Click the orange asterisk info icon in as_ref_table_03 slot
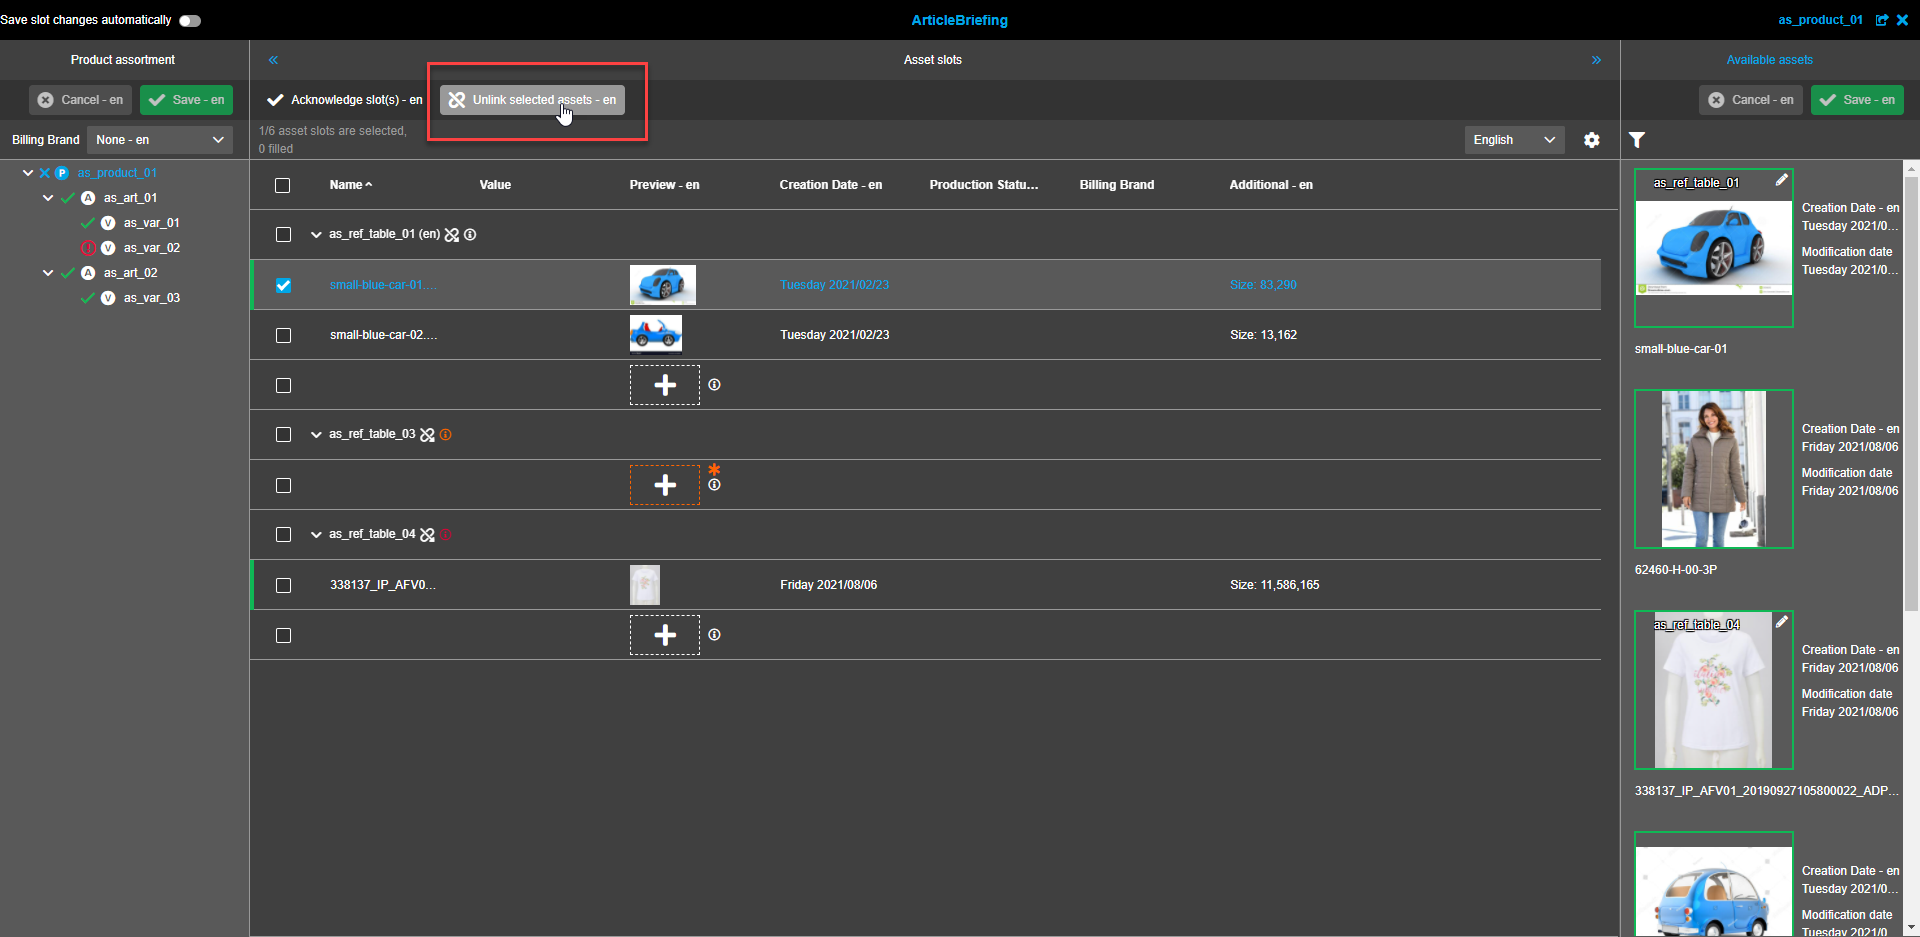 (x=714, y=469)
